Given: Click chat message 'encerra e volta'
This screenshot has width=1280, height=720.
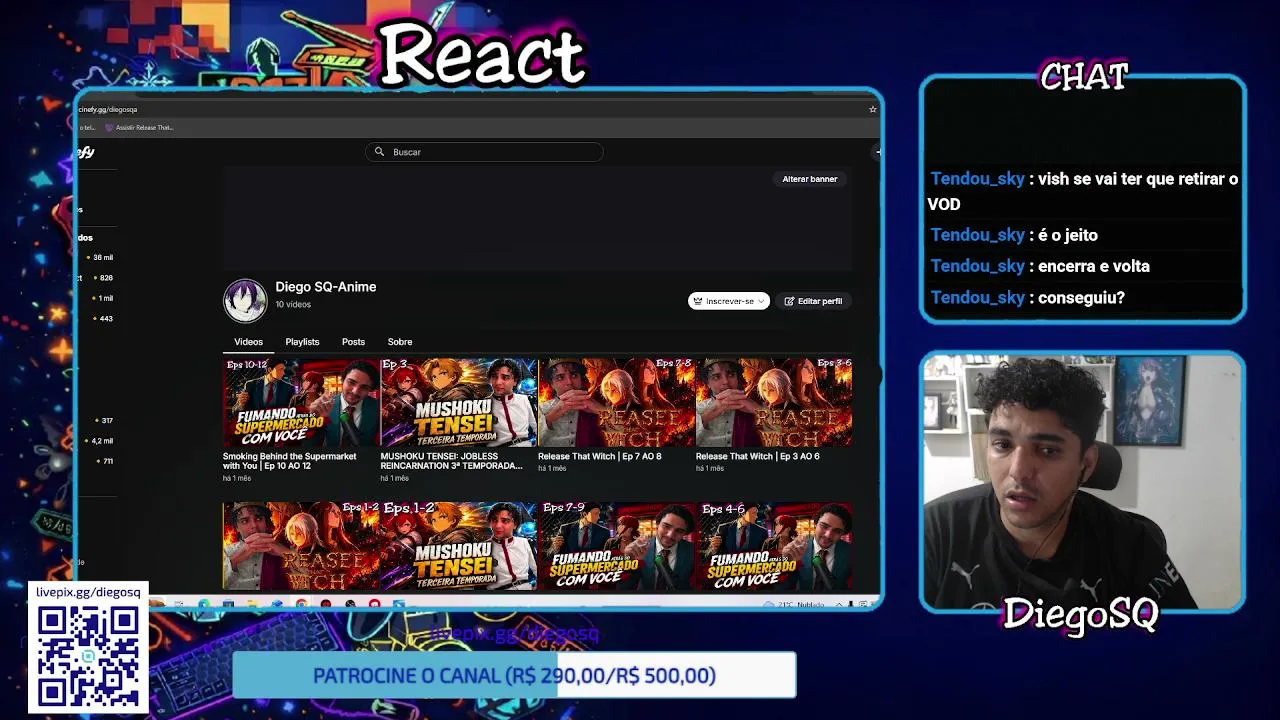Looking at the screenshot, I should click(x=1094, y=266).
